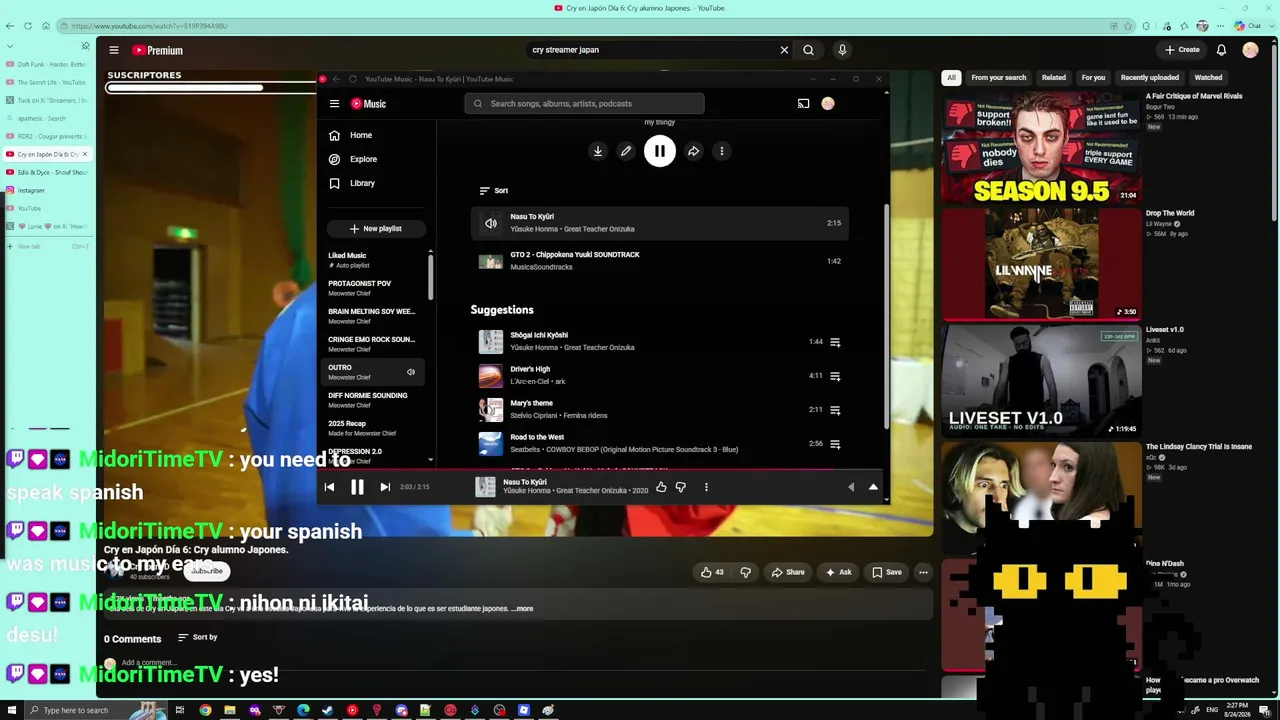Save the video to a playlist
1280x720 pixels.
pyautogui.click(x=886, y=572)
